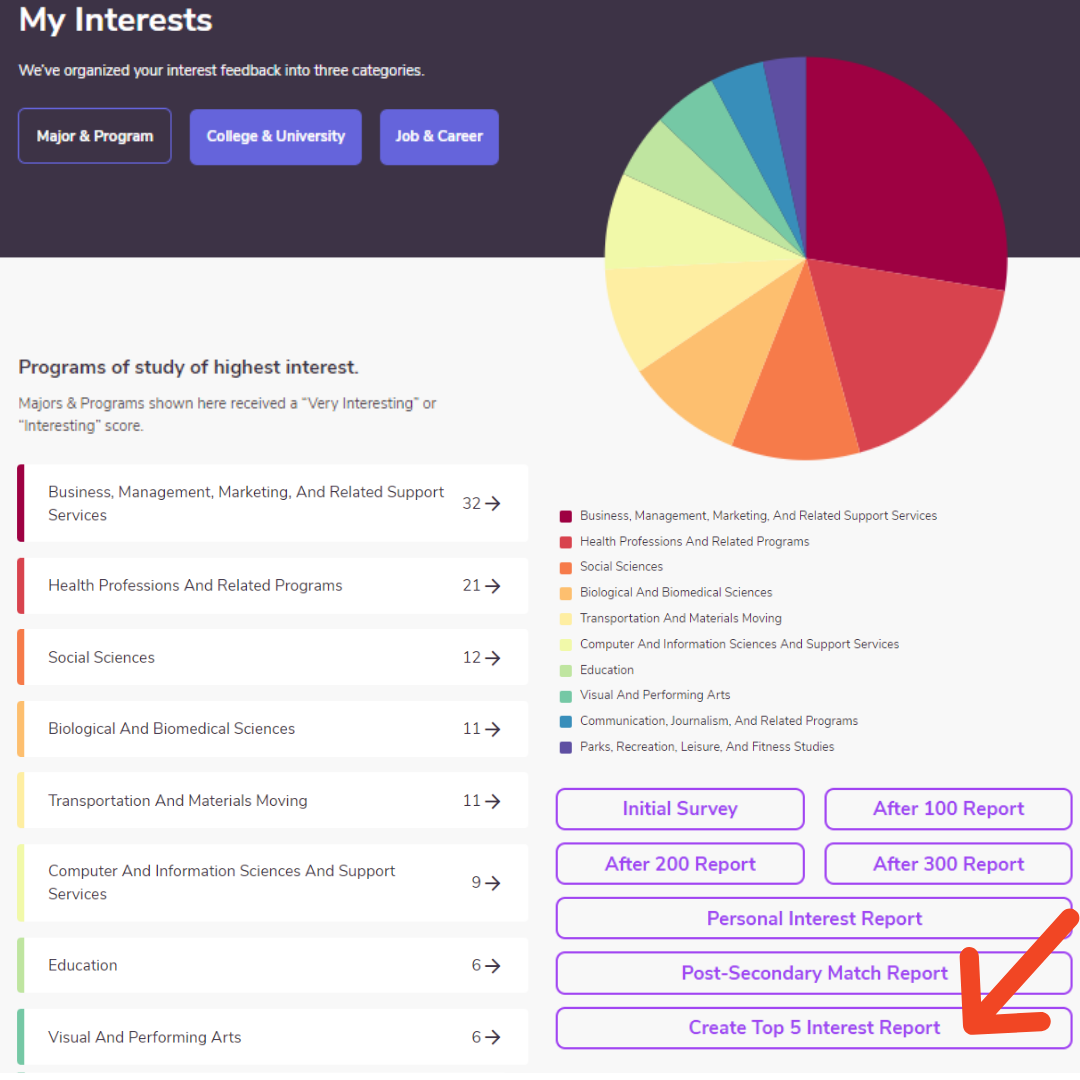
Task: Click Parks, Recreation legend purple swatch
Action: tap(565, 747)
